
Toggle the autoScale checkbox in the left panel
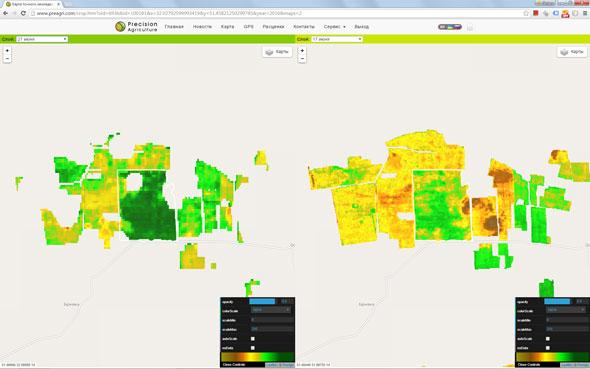pyautogui.click(x=253, y=339)
